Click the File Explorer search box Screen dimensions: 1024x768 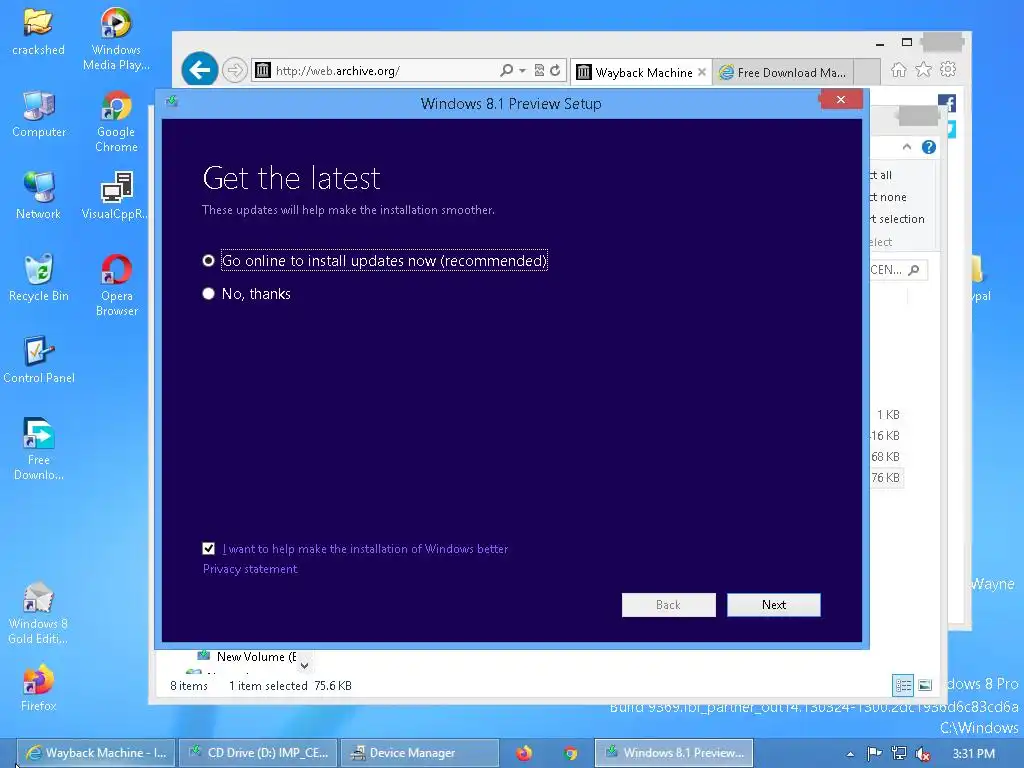click(x=898, y=270)
